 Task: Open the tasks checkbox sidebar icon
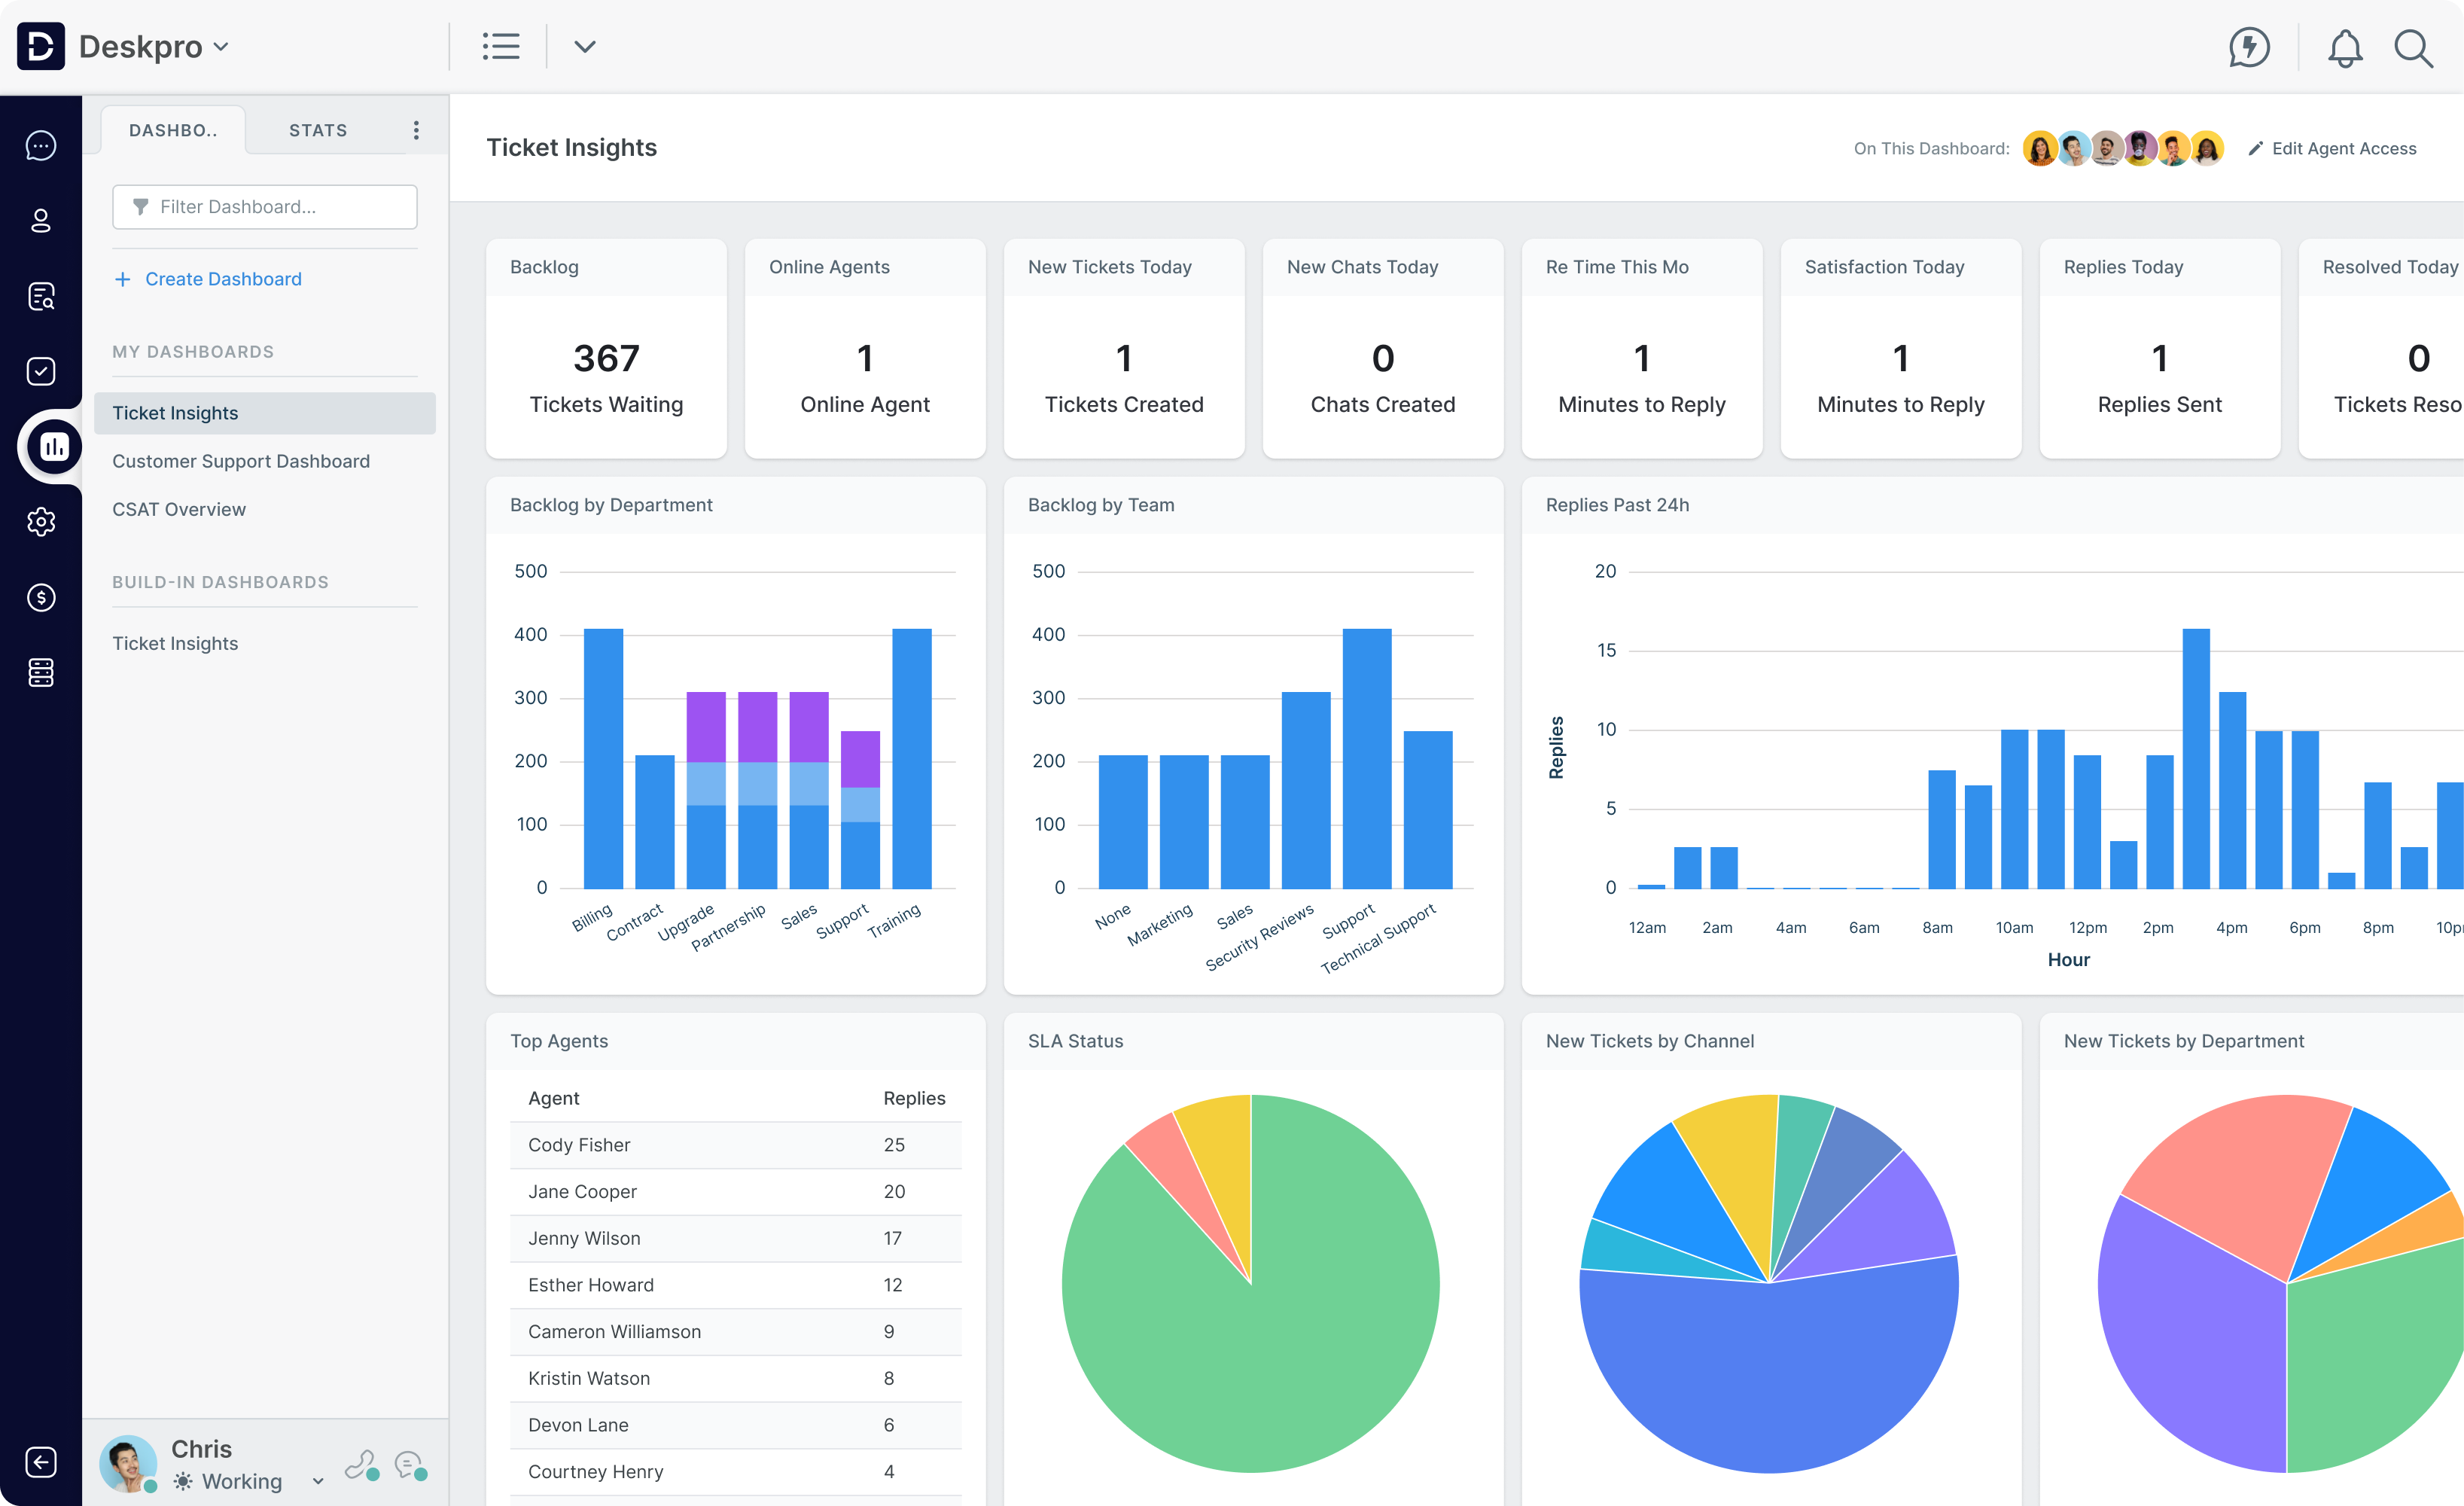click(41, 371)
